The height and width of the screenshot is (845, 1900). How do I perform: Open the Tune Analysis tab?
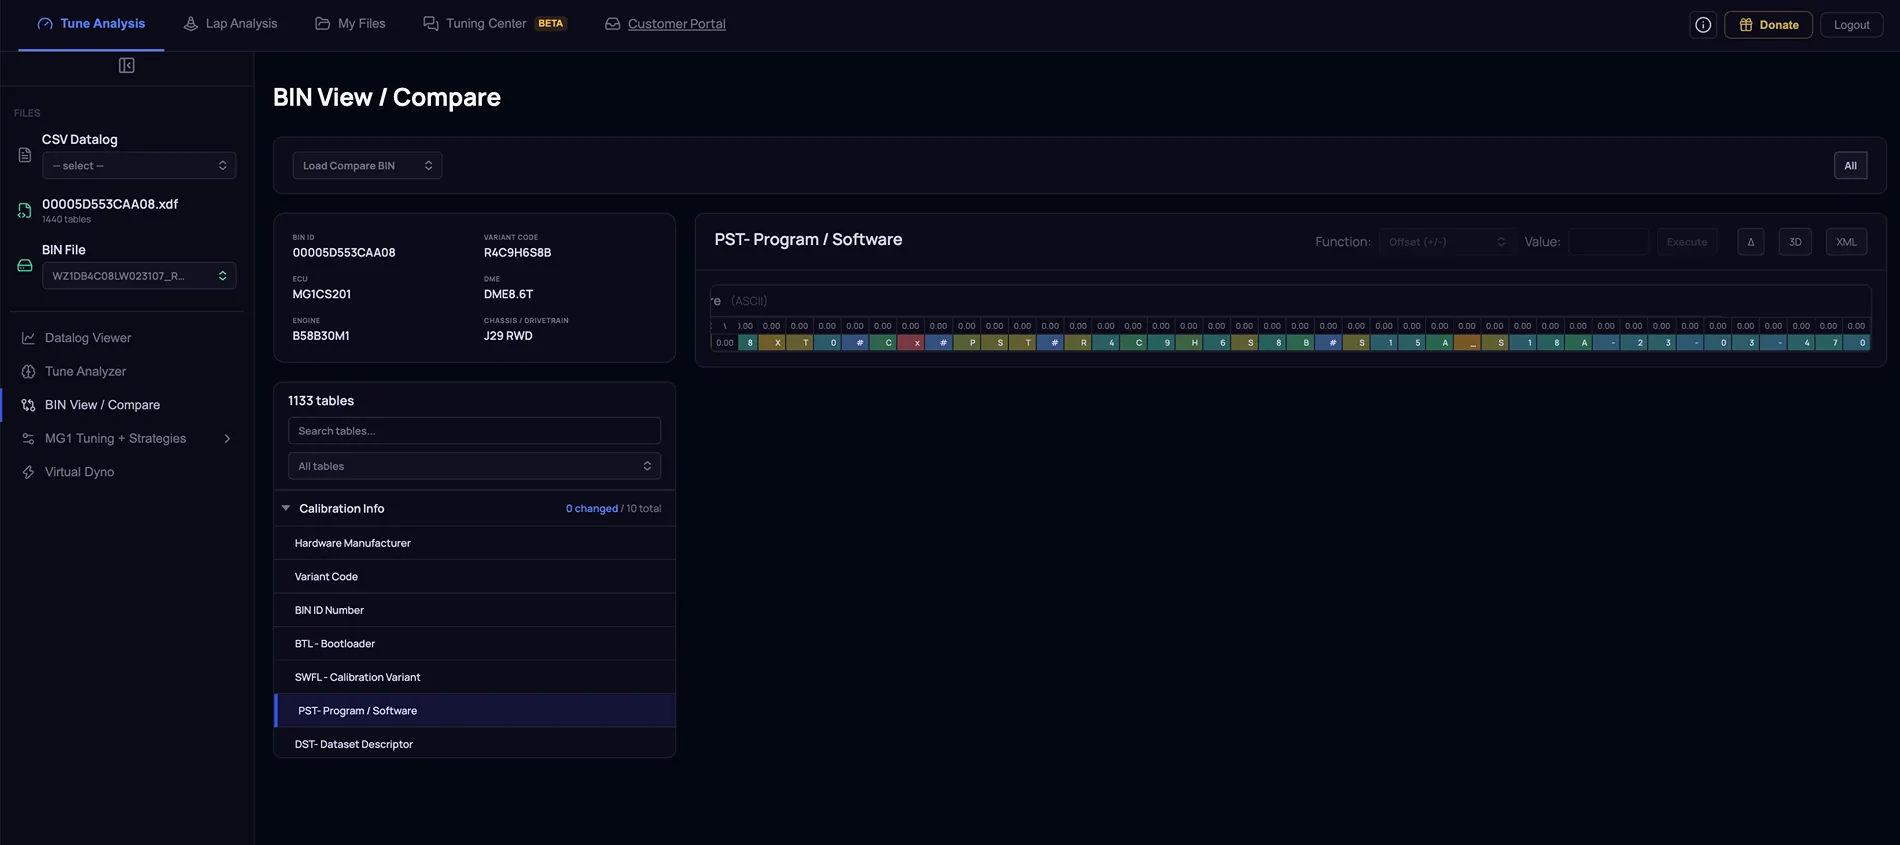pyautogui.click(x=91, y=24)
